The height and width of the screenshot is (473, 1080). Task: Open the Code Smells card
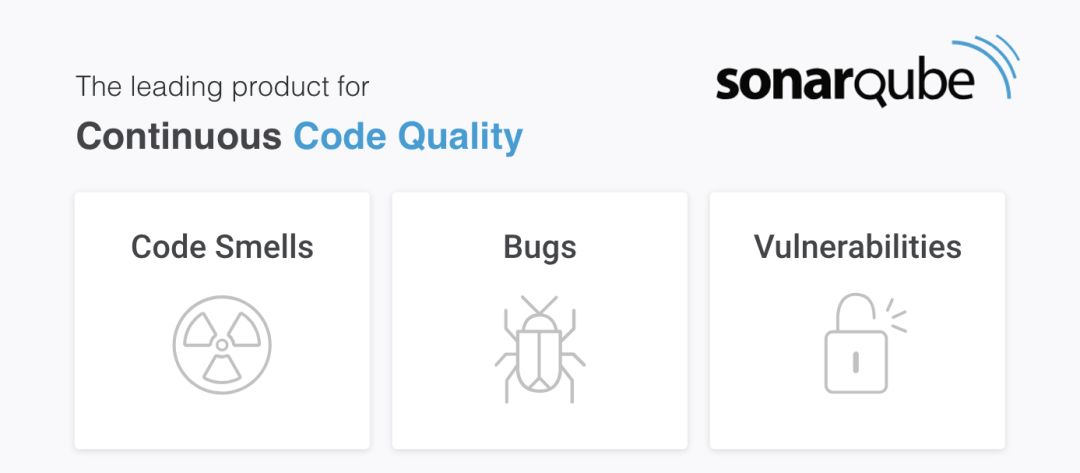(x=222, y=321)
